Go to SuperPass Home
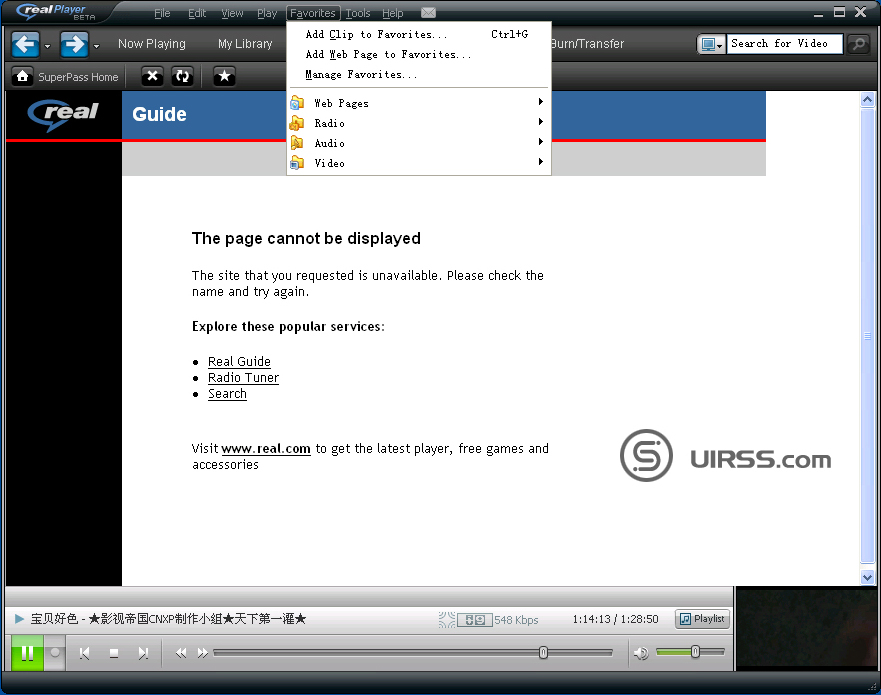 66,77
